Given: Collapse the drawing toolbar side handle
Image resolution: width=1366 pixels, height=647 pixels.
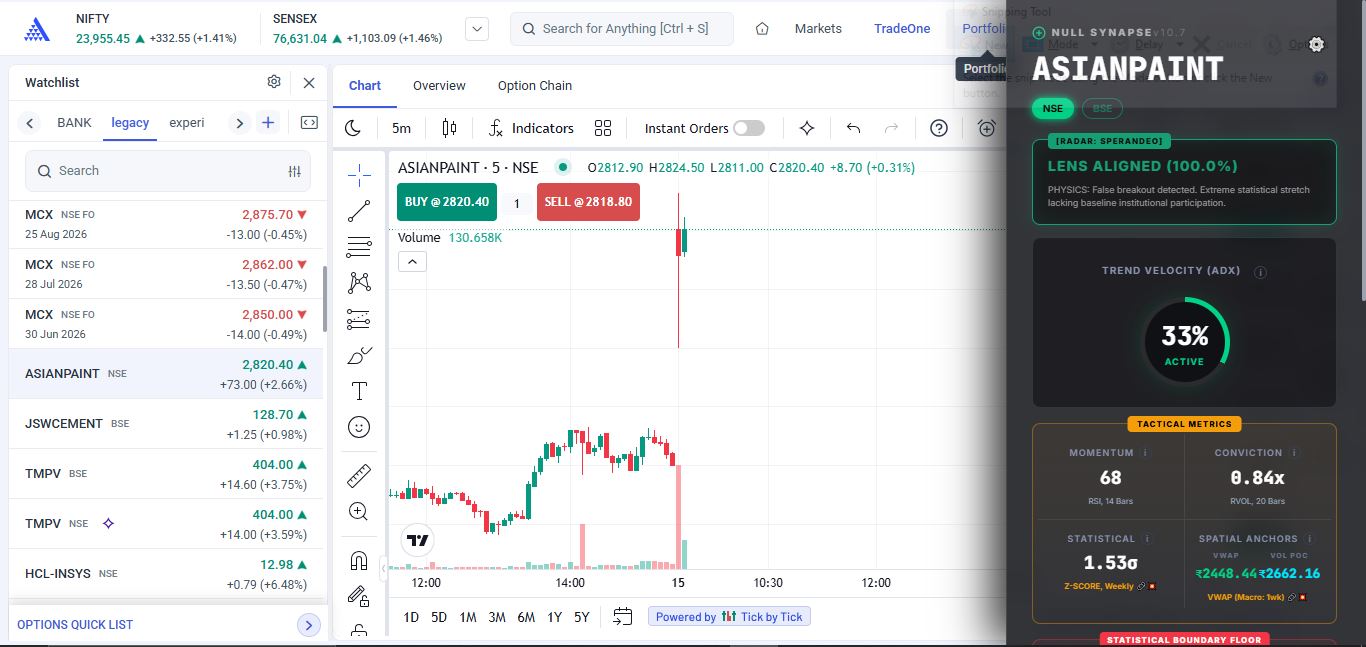Looking at the screenshot, I should click(384, 569).
